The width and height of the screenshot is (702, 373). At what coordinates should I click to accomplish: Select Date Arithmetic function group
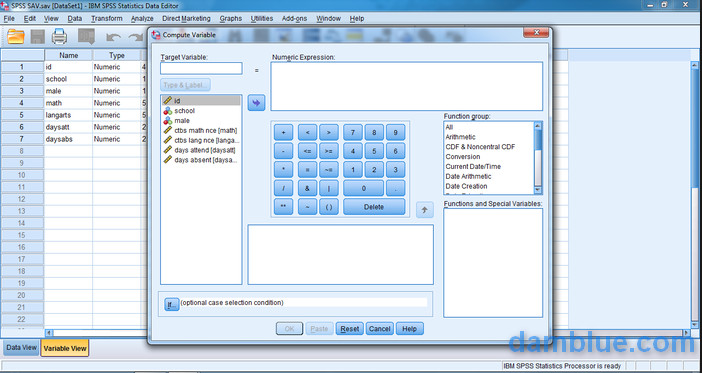tap(468, 176)
